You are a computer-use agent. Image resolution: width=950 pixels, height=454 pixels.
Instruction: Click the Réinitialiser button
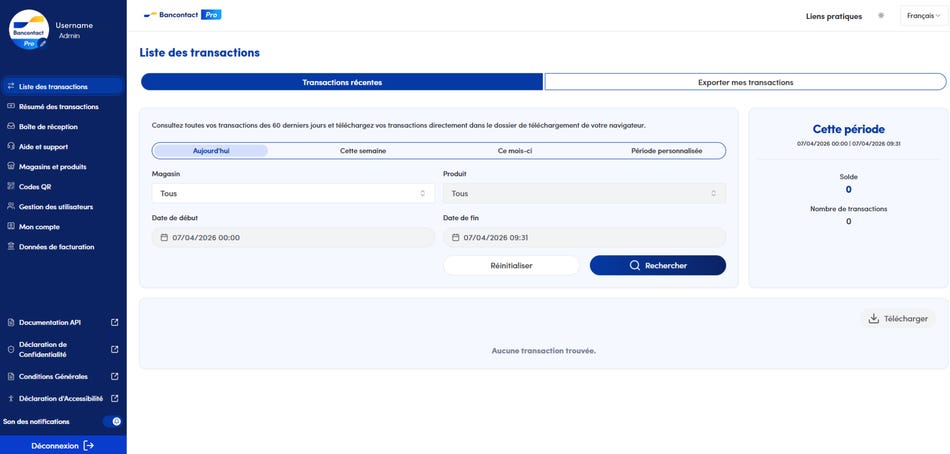(511, 266)
